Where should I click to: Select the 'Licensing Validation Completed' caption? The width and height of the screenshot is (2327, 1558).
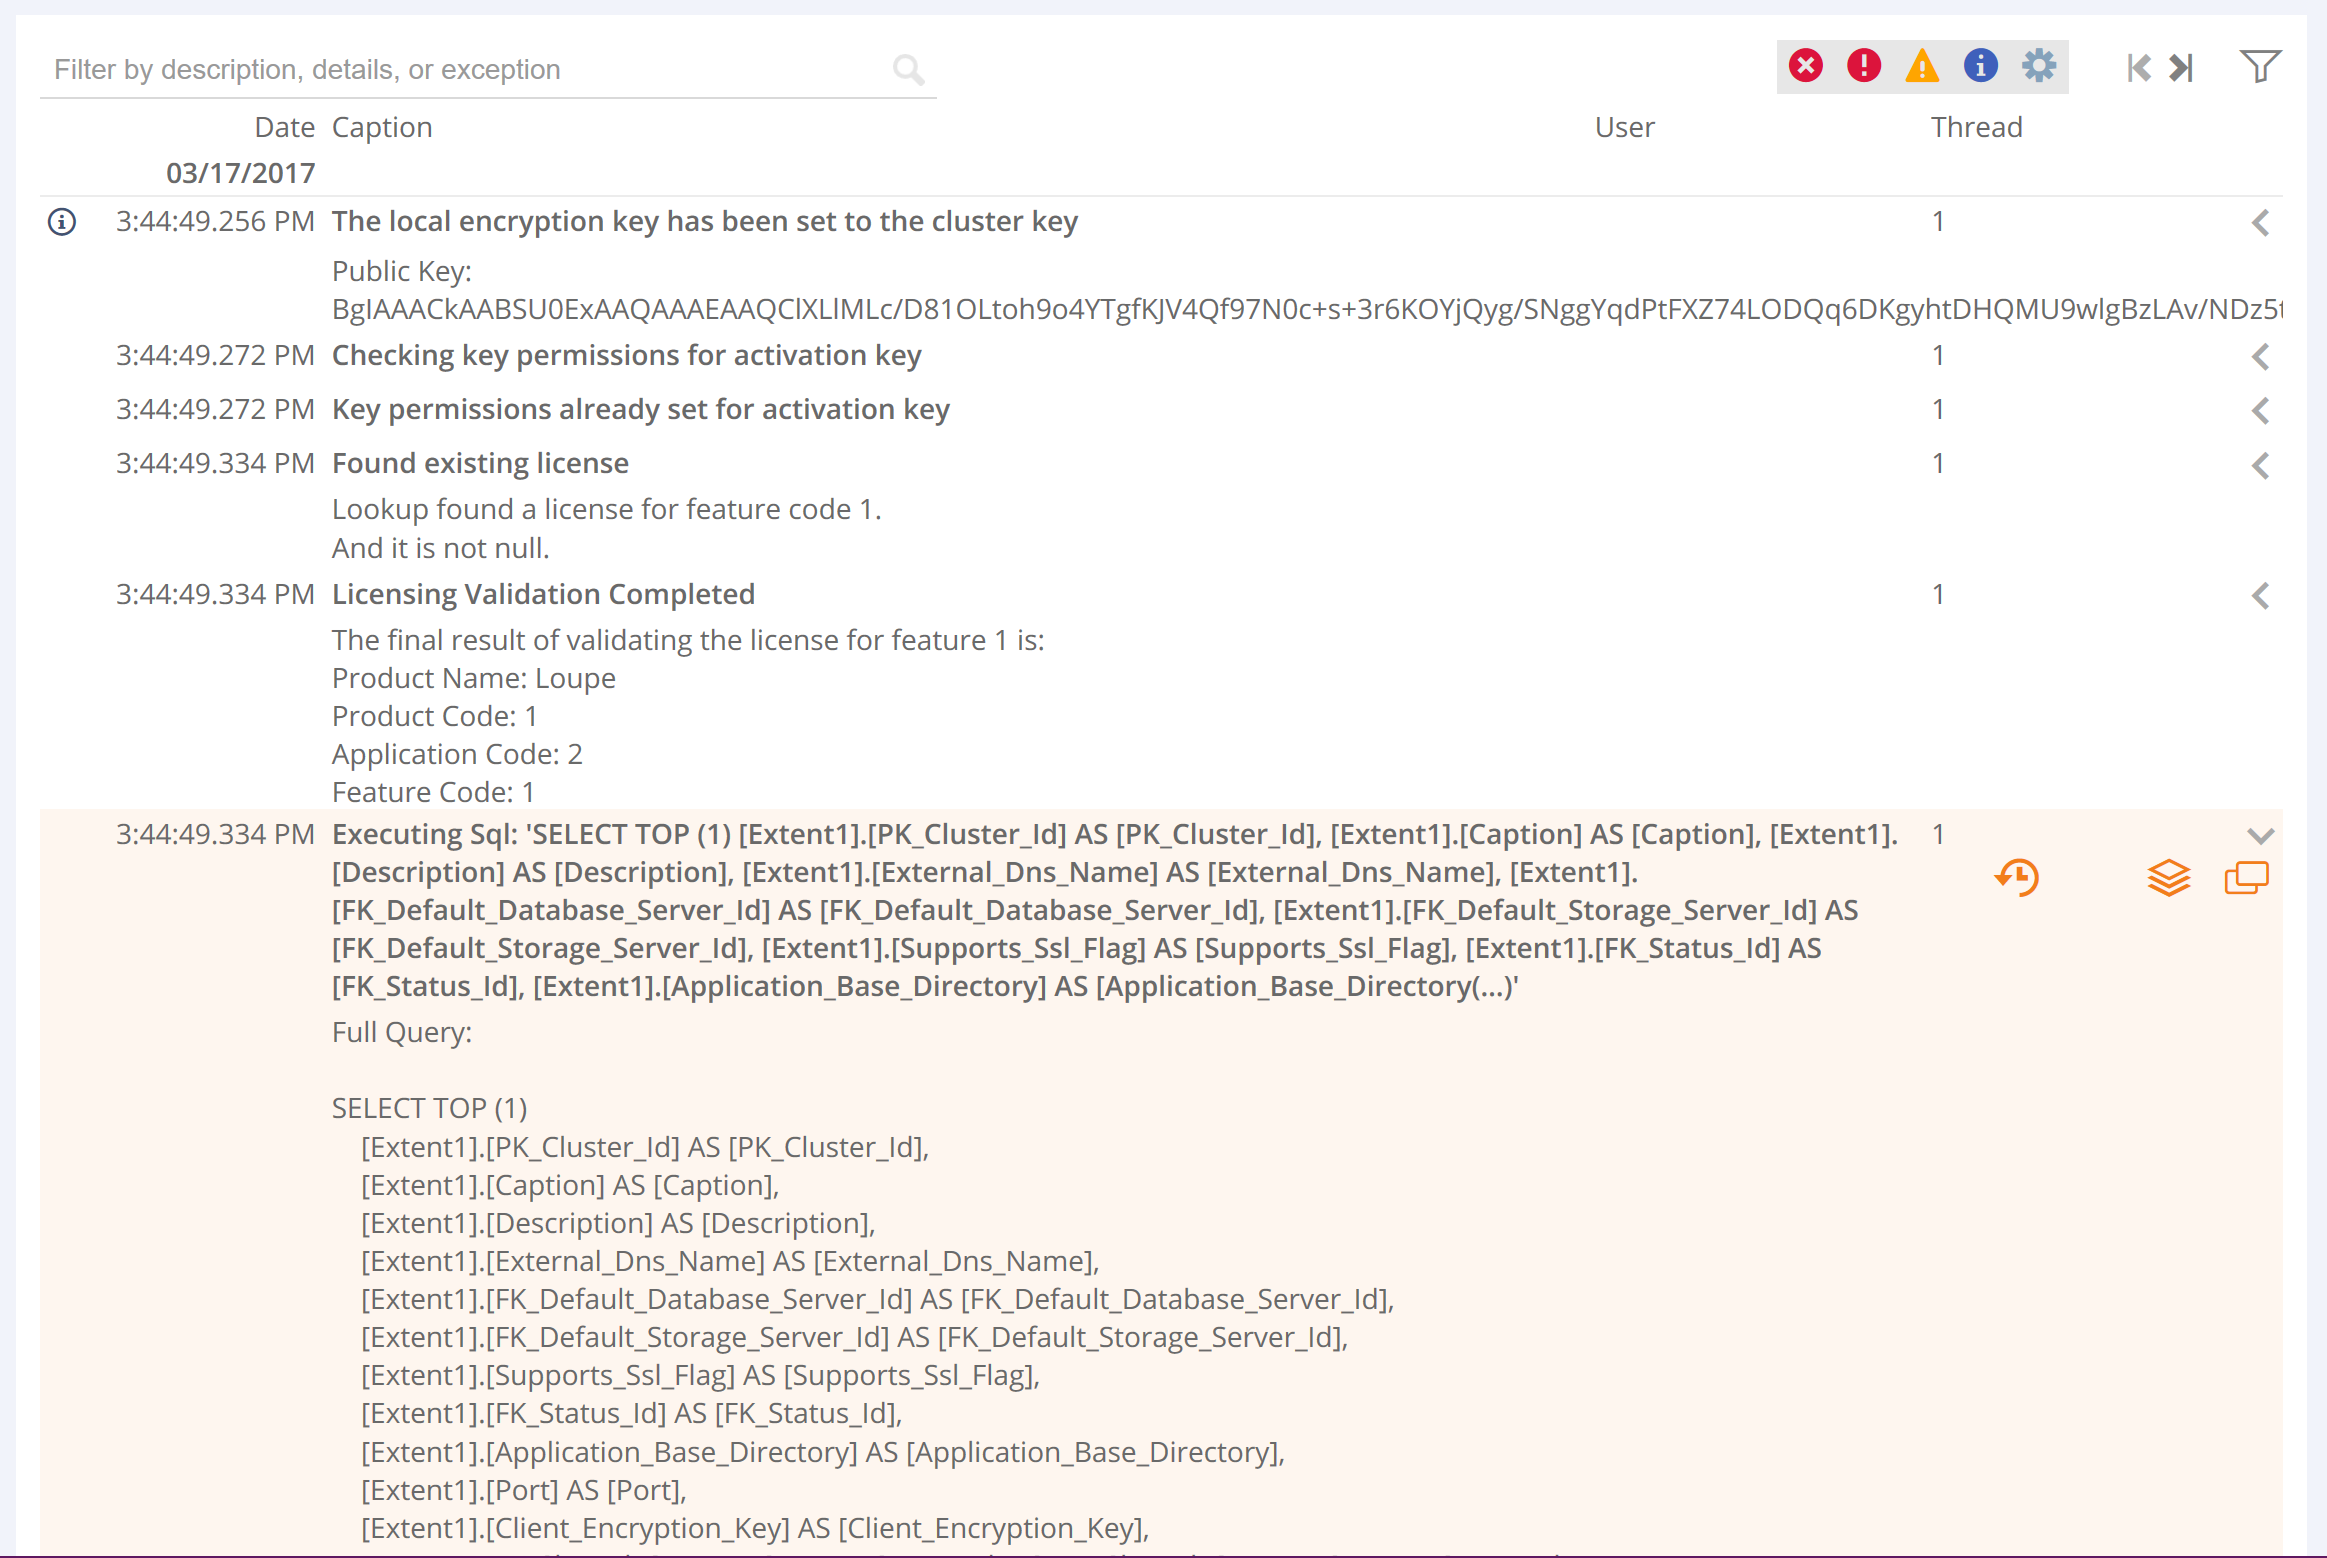(543, 594)
